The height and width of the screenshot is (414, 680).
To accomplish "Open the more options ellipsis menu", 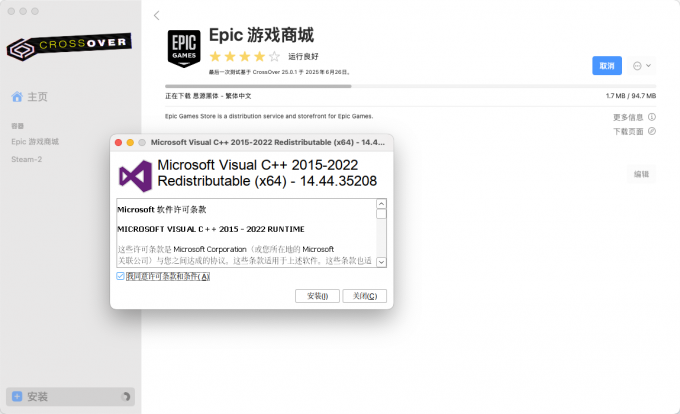I will point(642,66).
